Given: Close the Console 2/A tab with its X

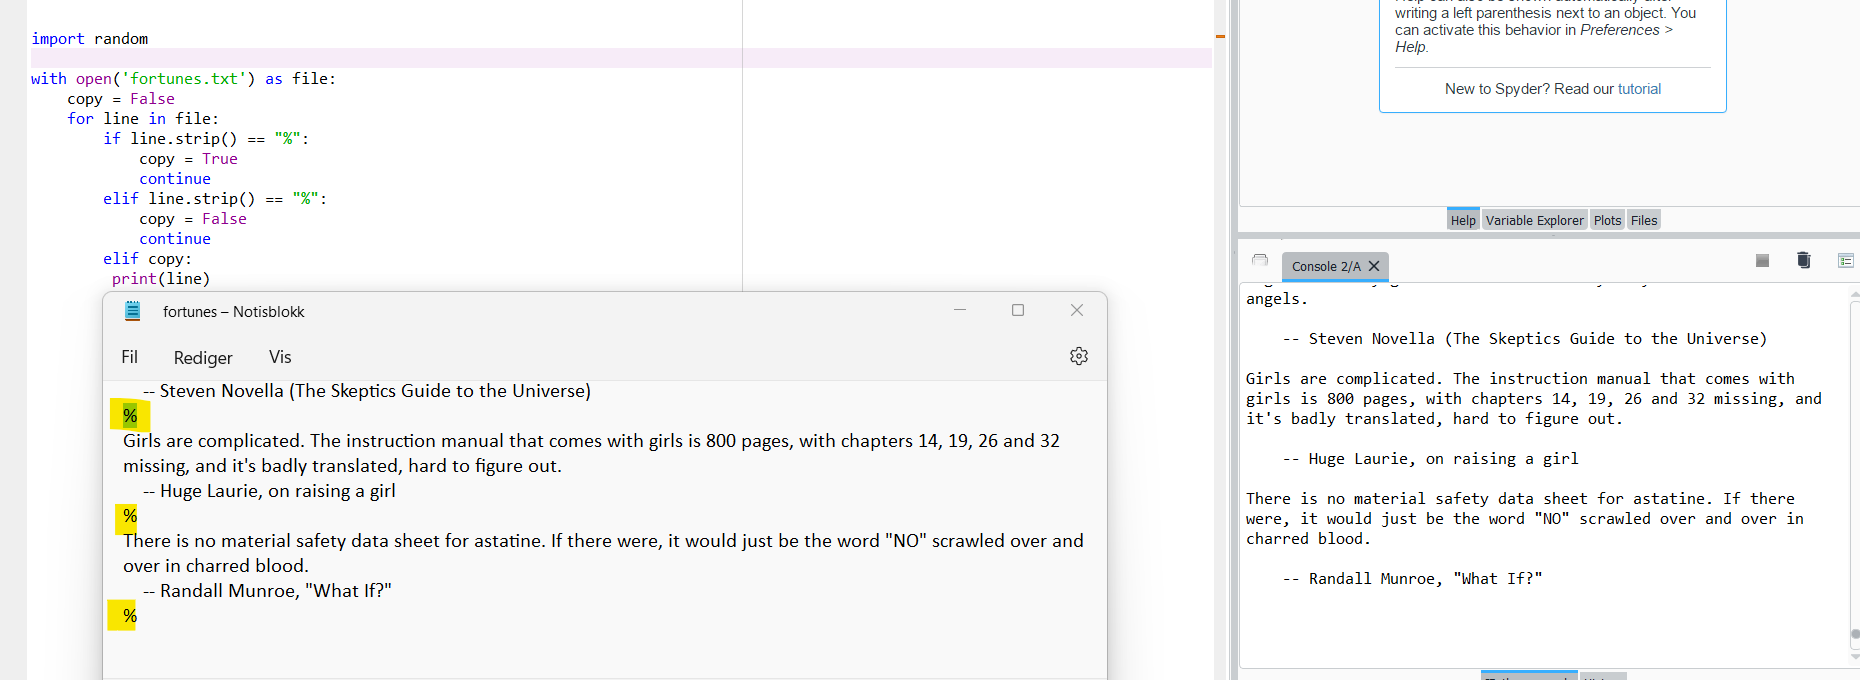Looking at the screenshot, I should point(1374,266).
